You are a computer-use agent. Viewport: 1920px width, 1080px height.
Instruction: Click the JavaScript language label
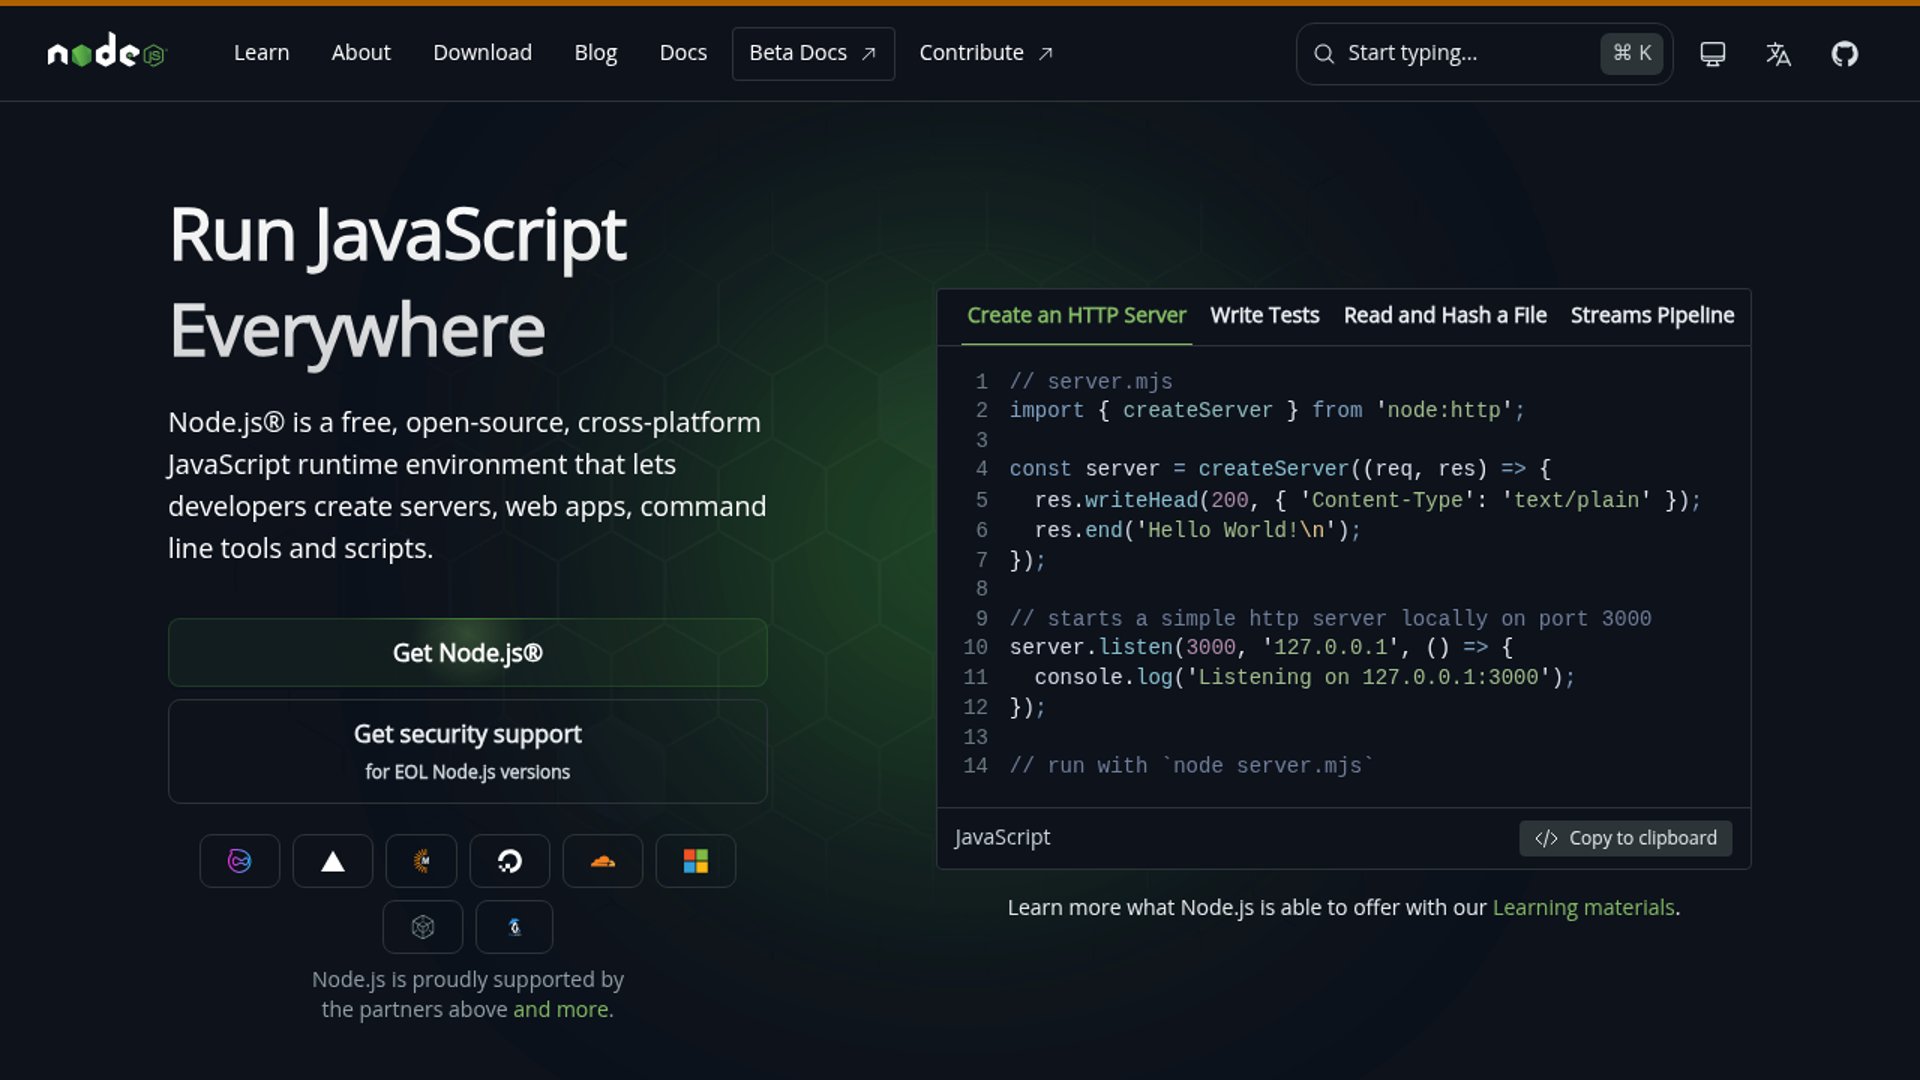1002,838
